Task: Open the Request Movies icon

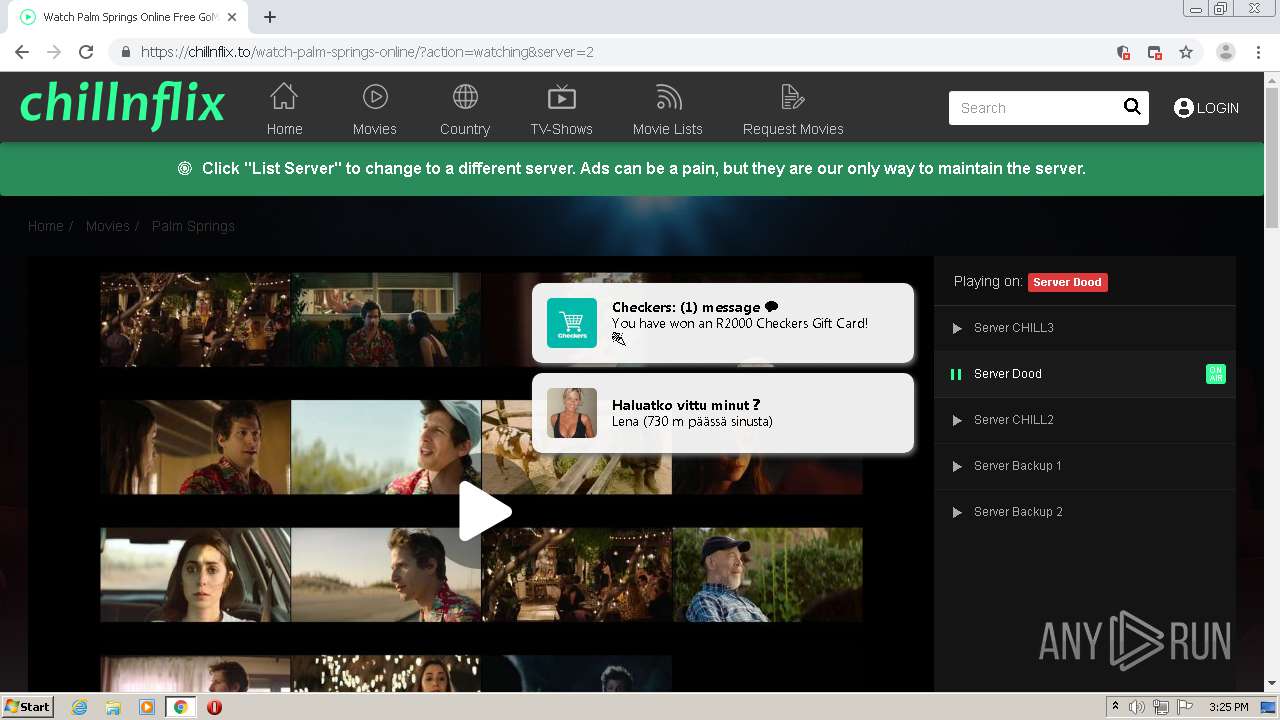Action: [x=793, y=97]
